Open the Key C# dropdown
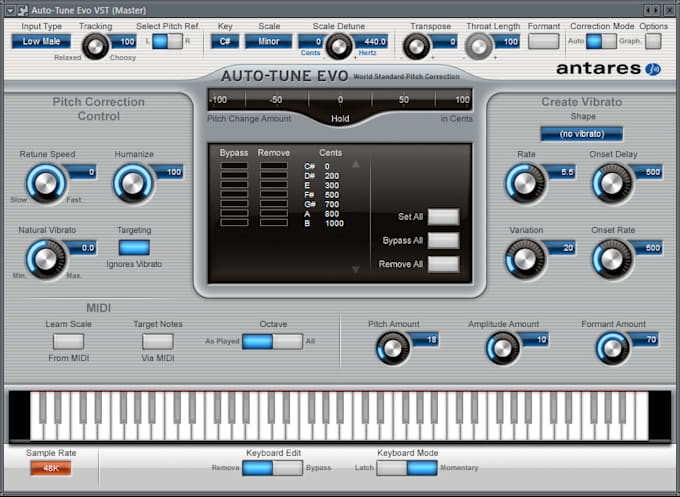 point(225,42)
